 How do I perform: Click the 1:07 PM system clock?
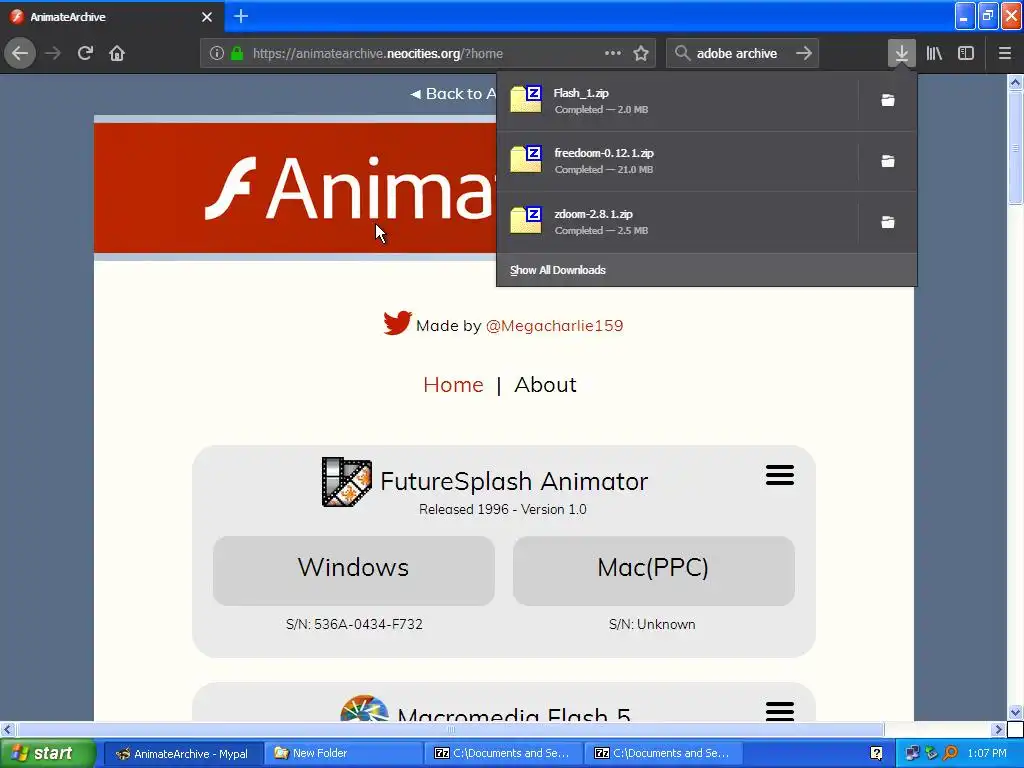point(987,754)
